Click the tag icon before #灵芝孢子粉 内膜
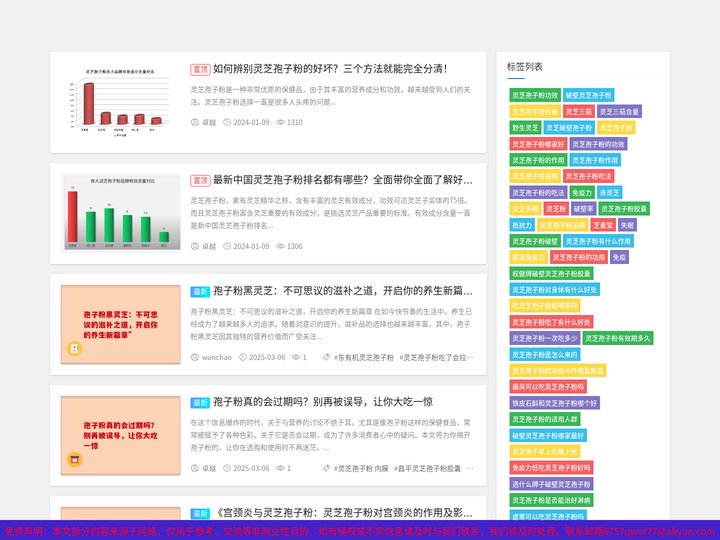The height and width of the screenshot is (540, 720). [x=326, y=468]
